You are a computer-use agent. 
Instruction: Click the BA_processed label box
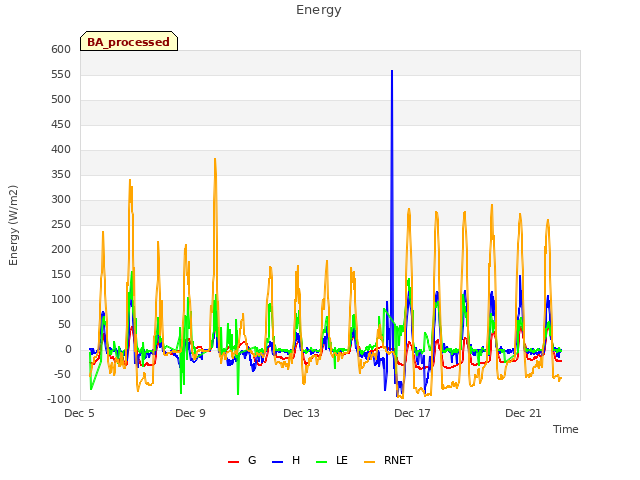(129, 41)
